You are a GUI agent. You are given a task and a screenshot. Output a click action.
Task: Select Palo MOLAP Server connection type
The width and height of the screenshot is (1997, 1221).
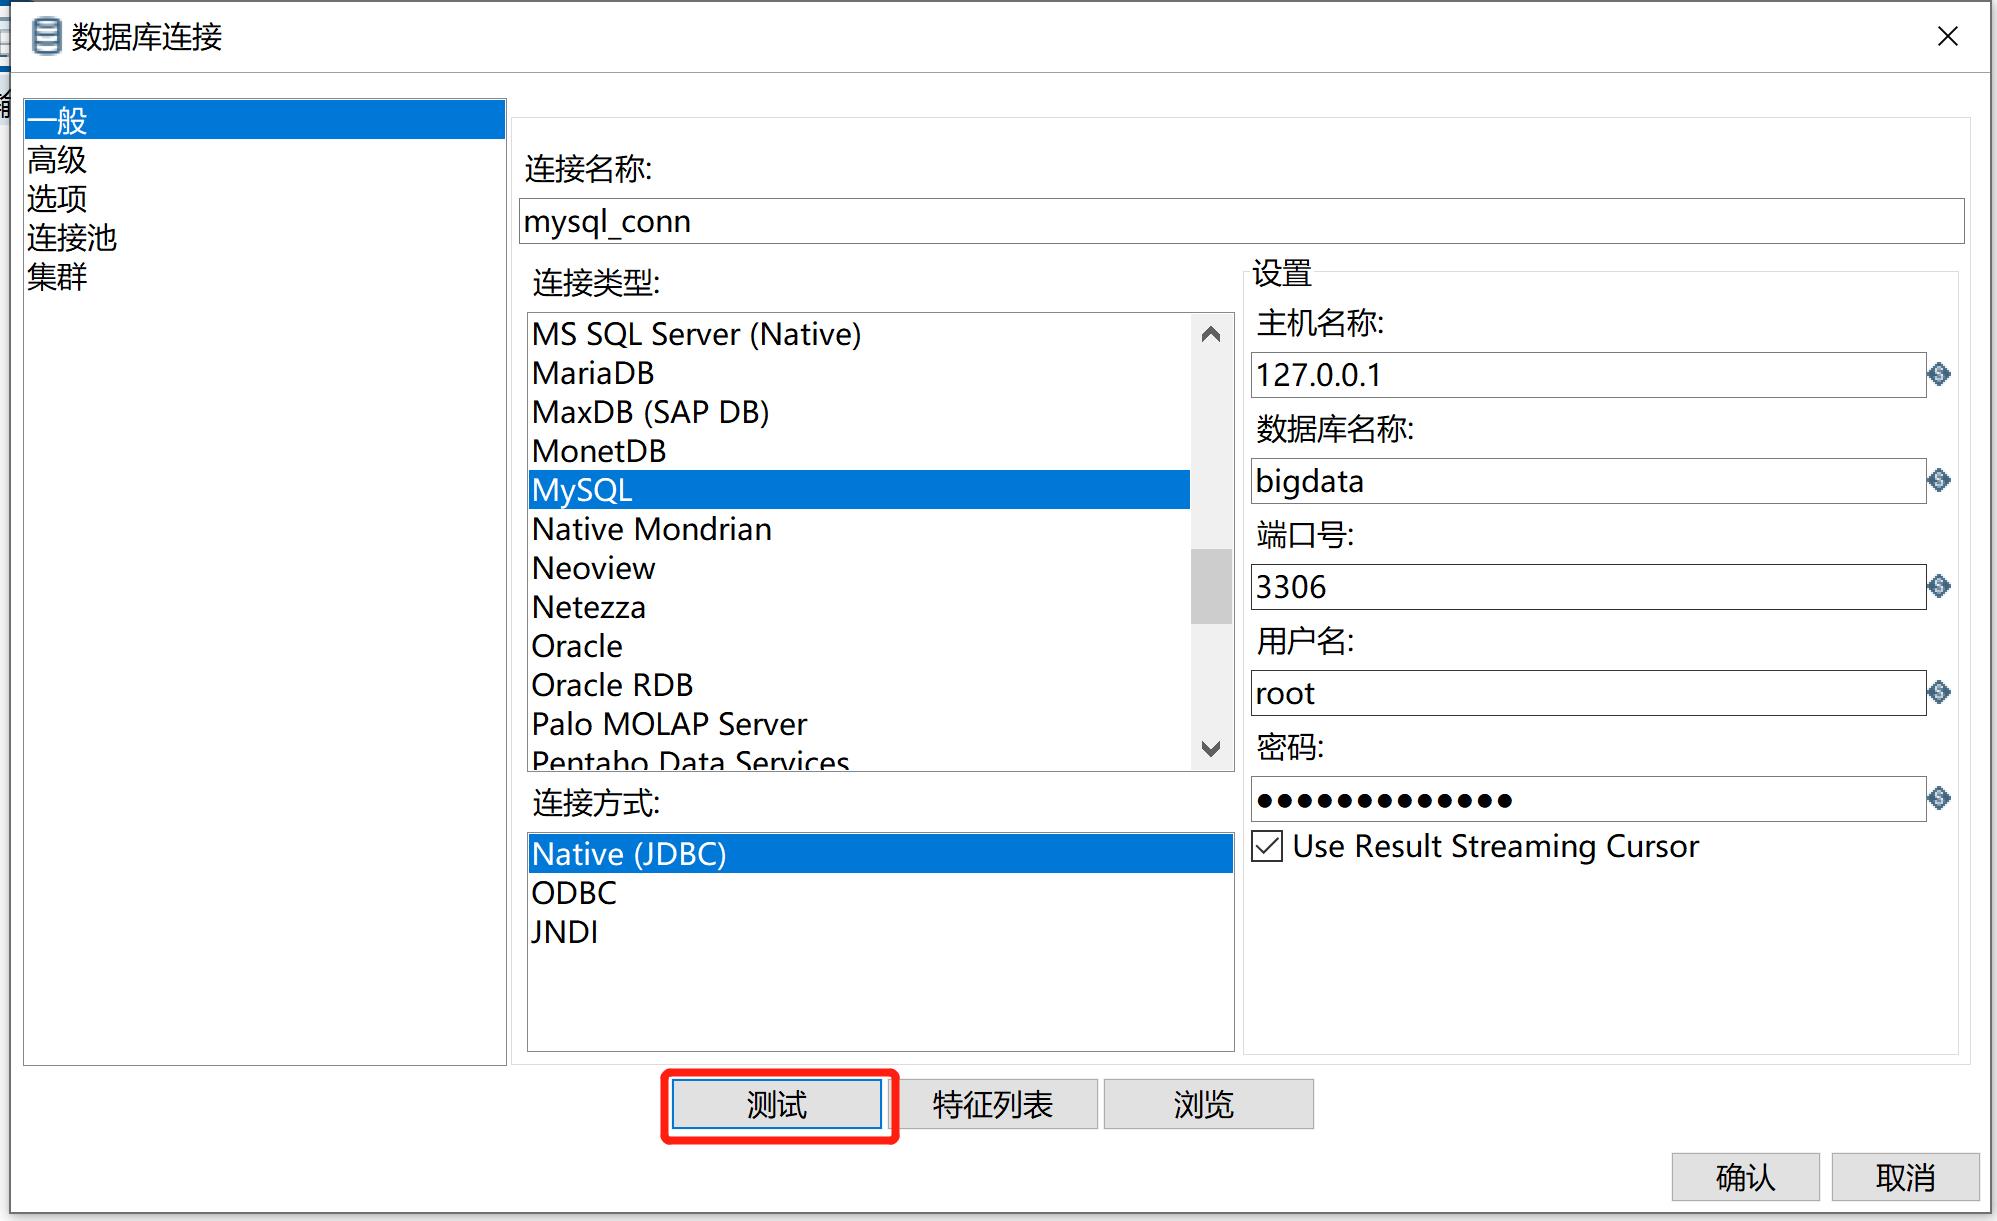click(x=860, y=724)
